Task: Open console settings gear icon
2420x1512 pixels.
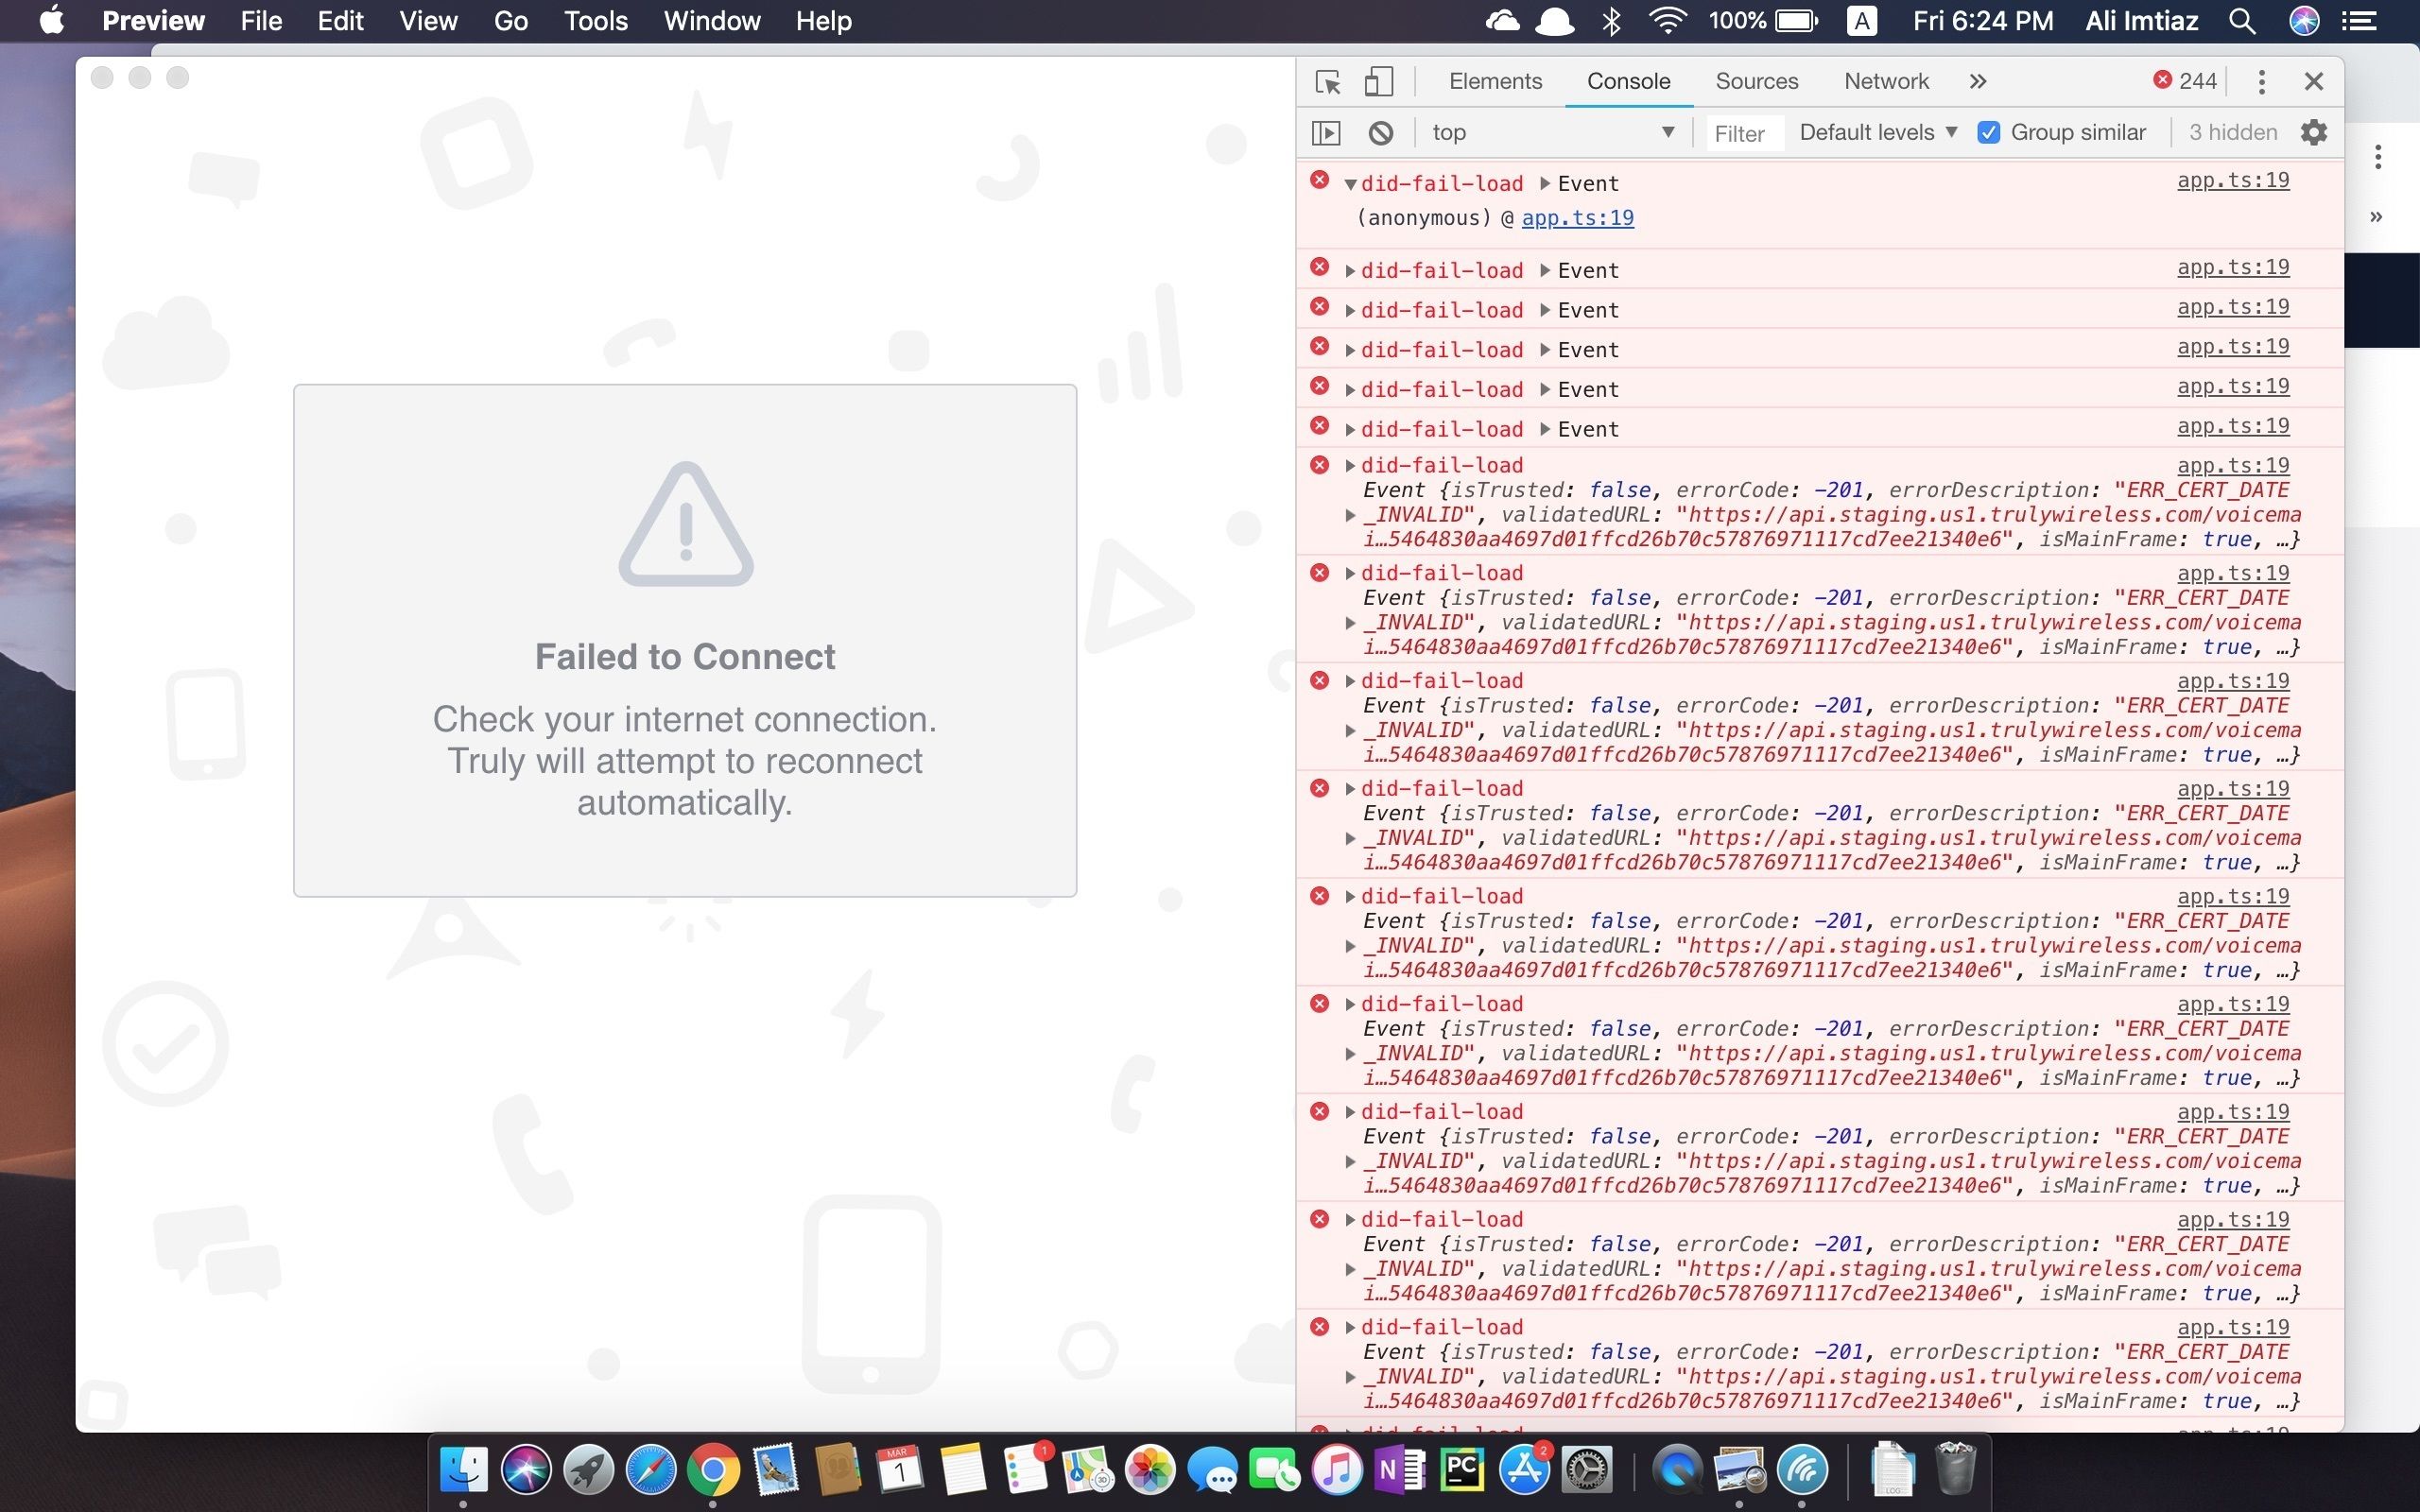Action: (2314, 133)
